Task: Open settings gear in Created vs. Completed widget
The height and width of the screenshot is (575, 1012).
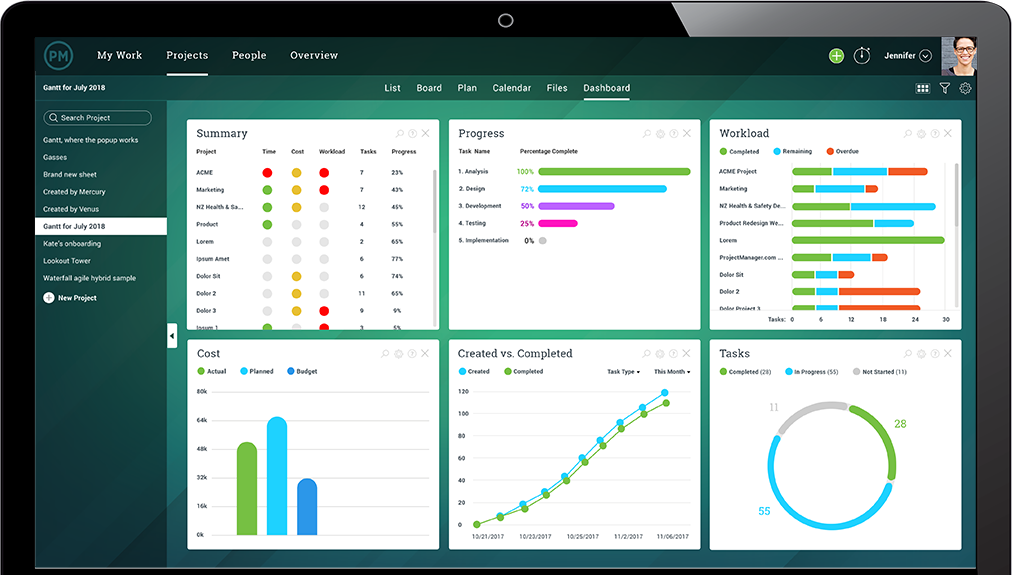Action: pos(660,354)
